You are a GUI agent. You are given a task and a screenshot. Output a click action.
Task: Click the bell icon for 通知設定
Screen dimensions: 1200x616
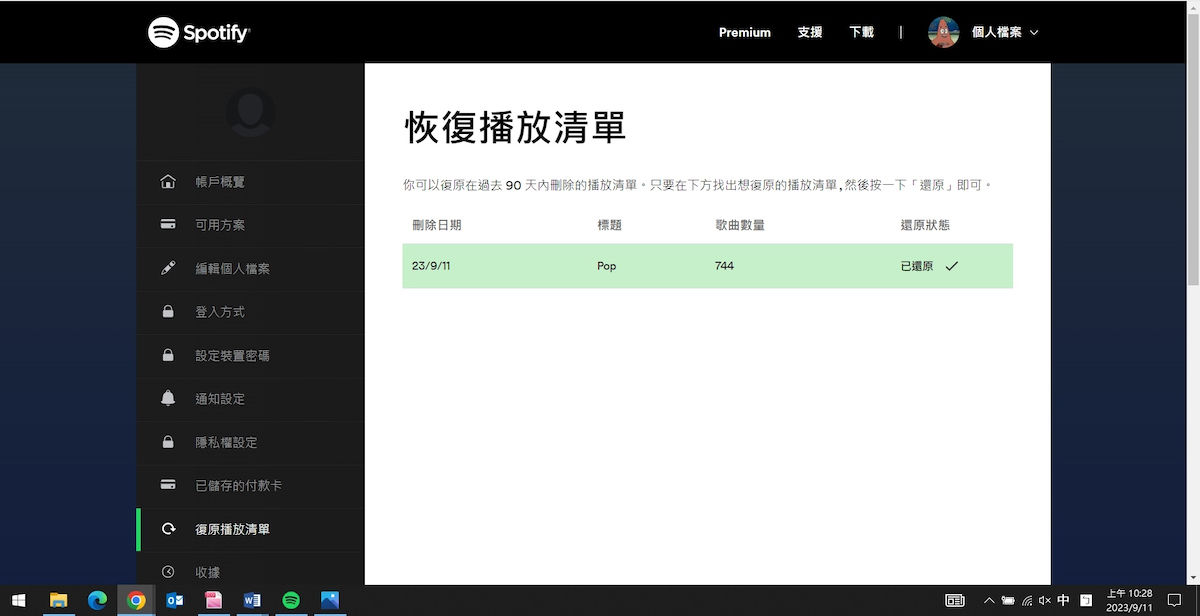(168, 399)
